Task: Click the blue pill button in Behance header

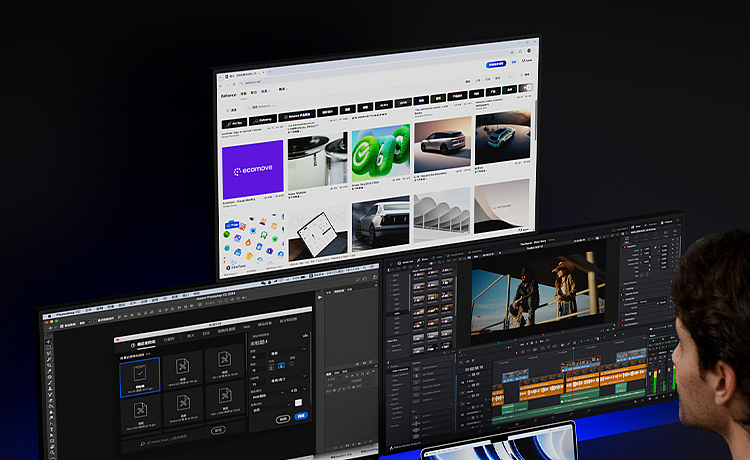Action: [496, 64]
